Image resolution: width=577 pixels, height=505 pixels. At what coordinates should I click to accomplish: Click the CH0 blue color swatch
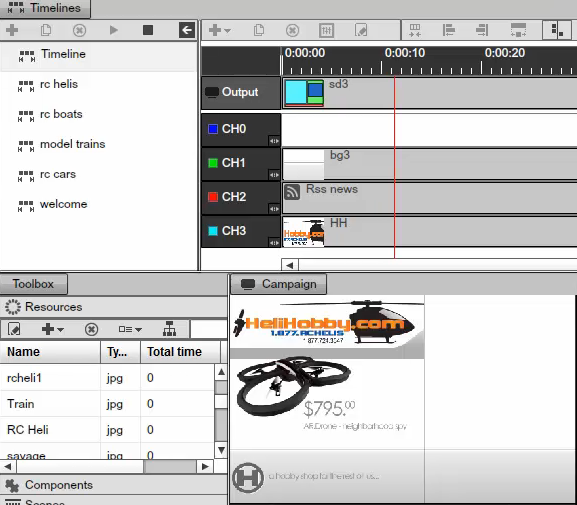tap(213, 129)
